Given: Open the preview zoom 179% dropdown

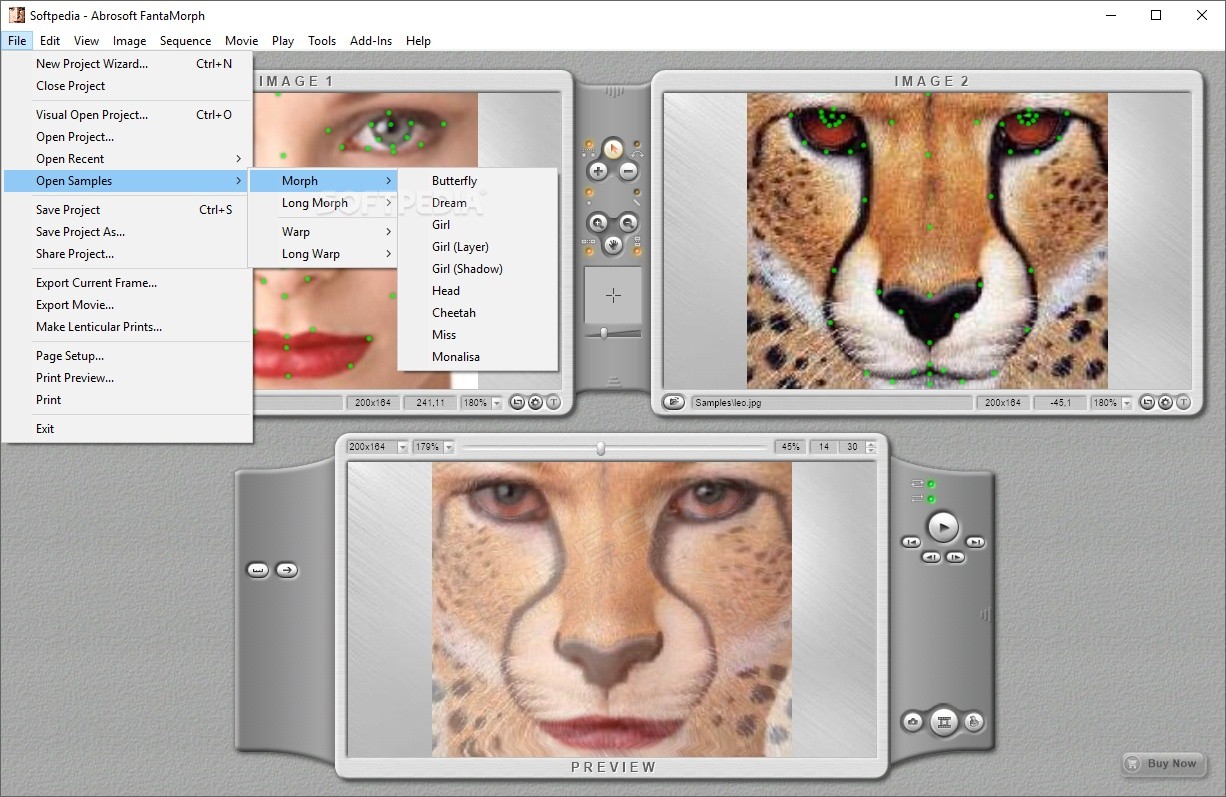Looking at the screenshot, I should pos(449,447).
